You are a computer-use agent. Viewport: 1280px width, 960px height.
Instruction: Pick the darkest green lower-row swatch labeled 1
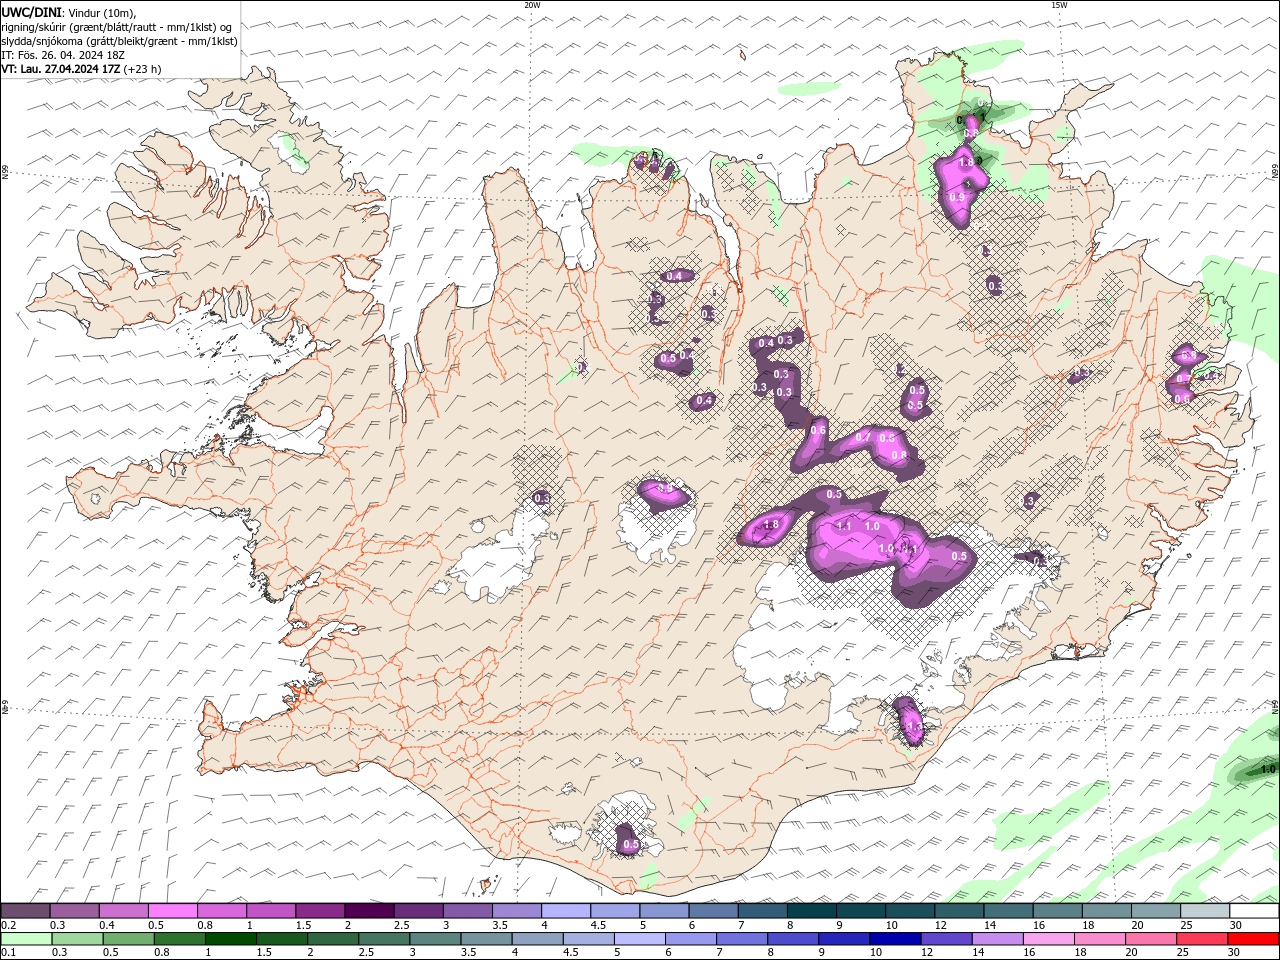pos(230,939)
